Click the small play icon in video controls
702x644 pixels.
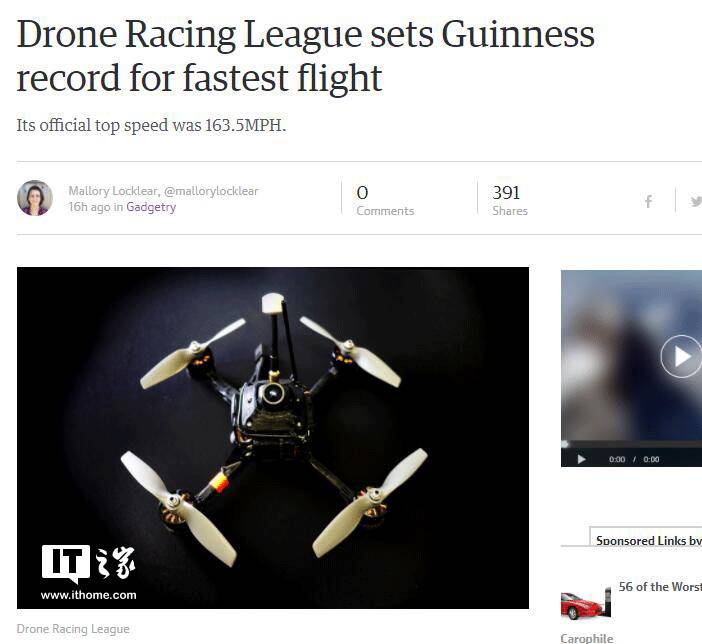(581, 459)
